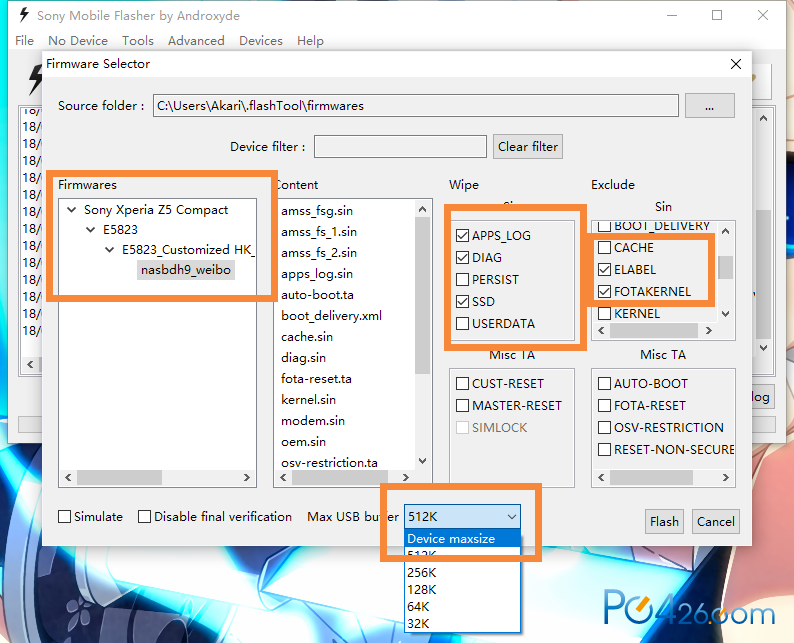Screen dimensions: 794x643
Task: Click the Cancel button
Action: [716, 521]
